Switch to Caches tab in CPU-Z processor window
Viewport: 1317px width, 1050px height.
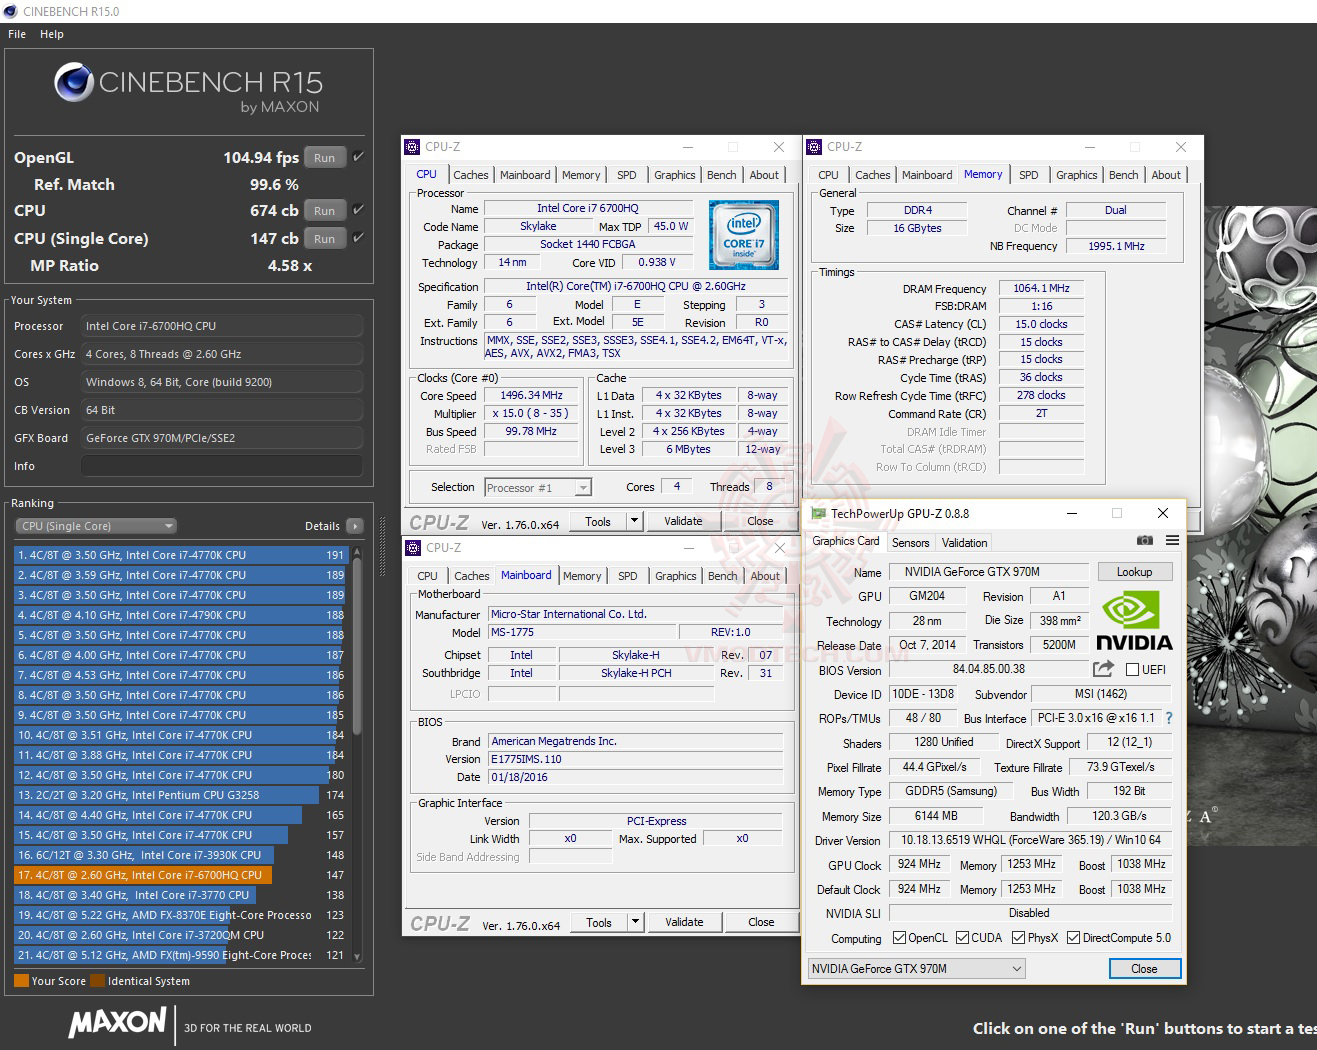coord(471,175)
